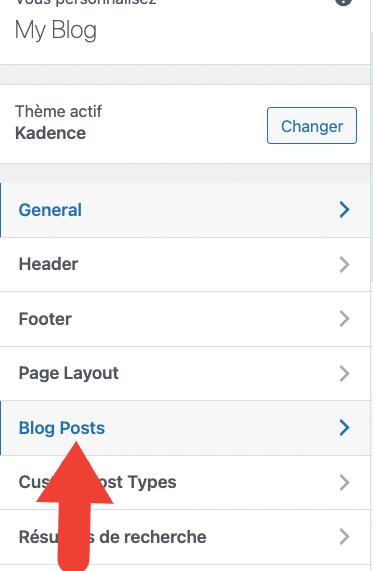373x571 pixels.
Task: Click the Changer button to switch theme
Action: tap(312, 126)
